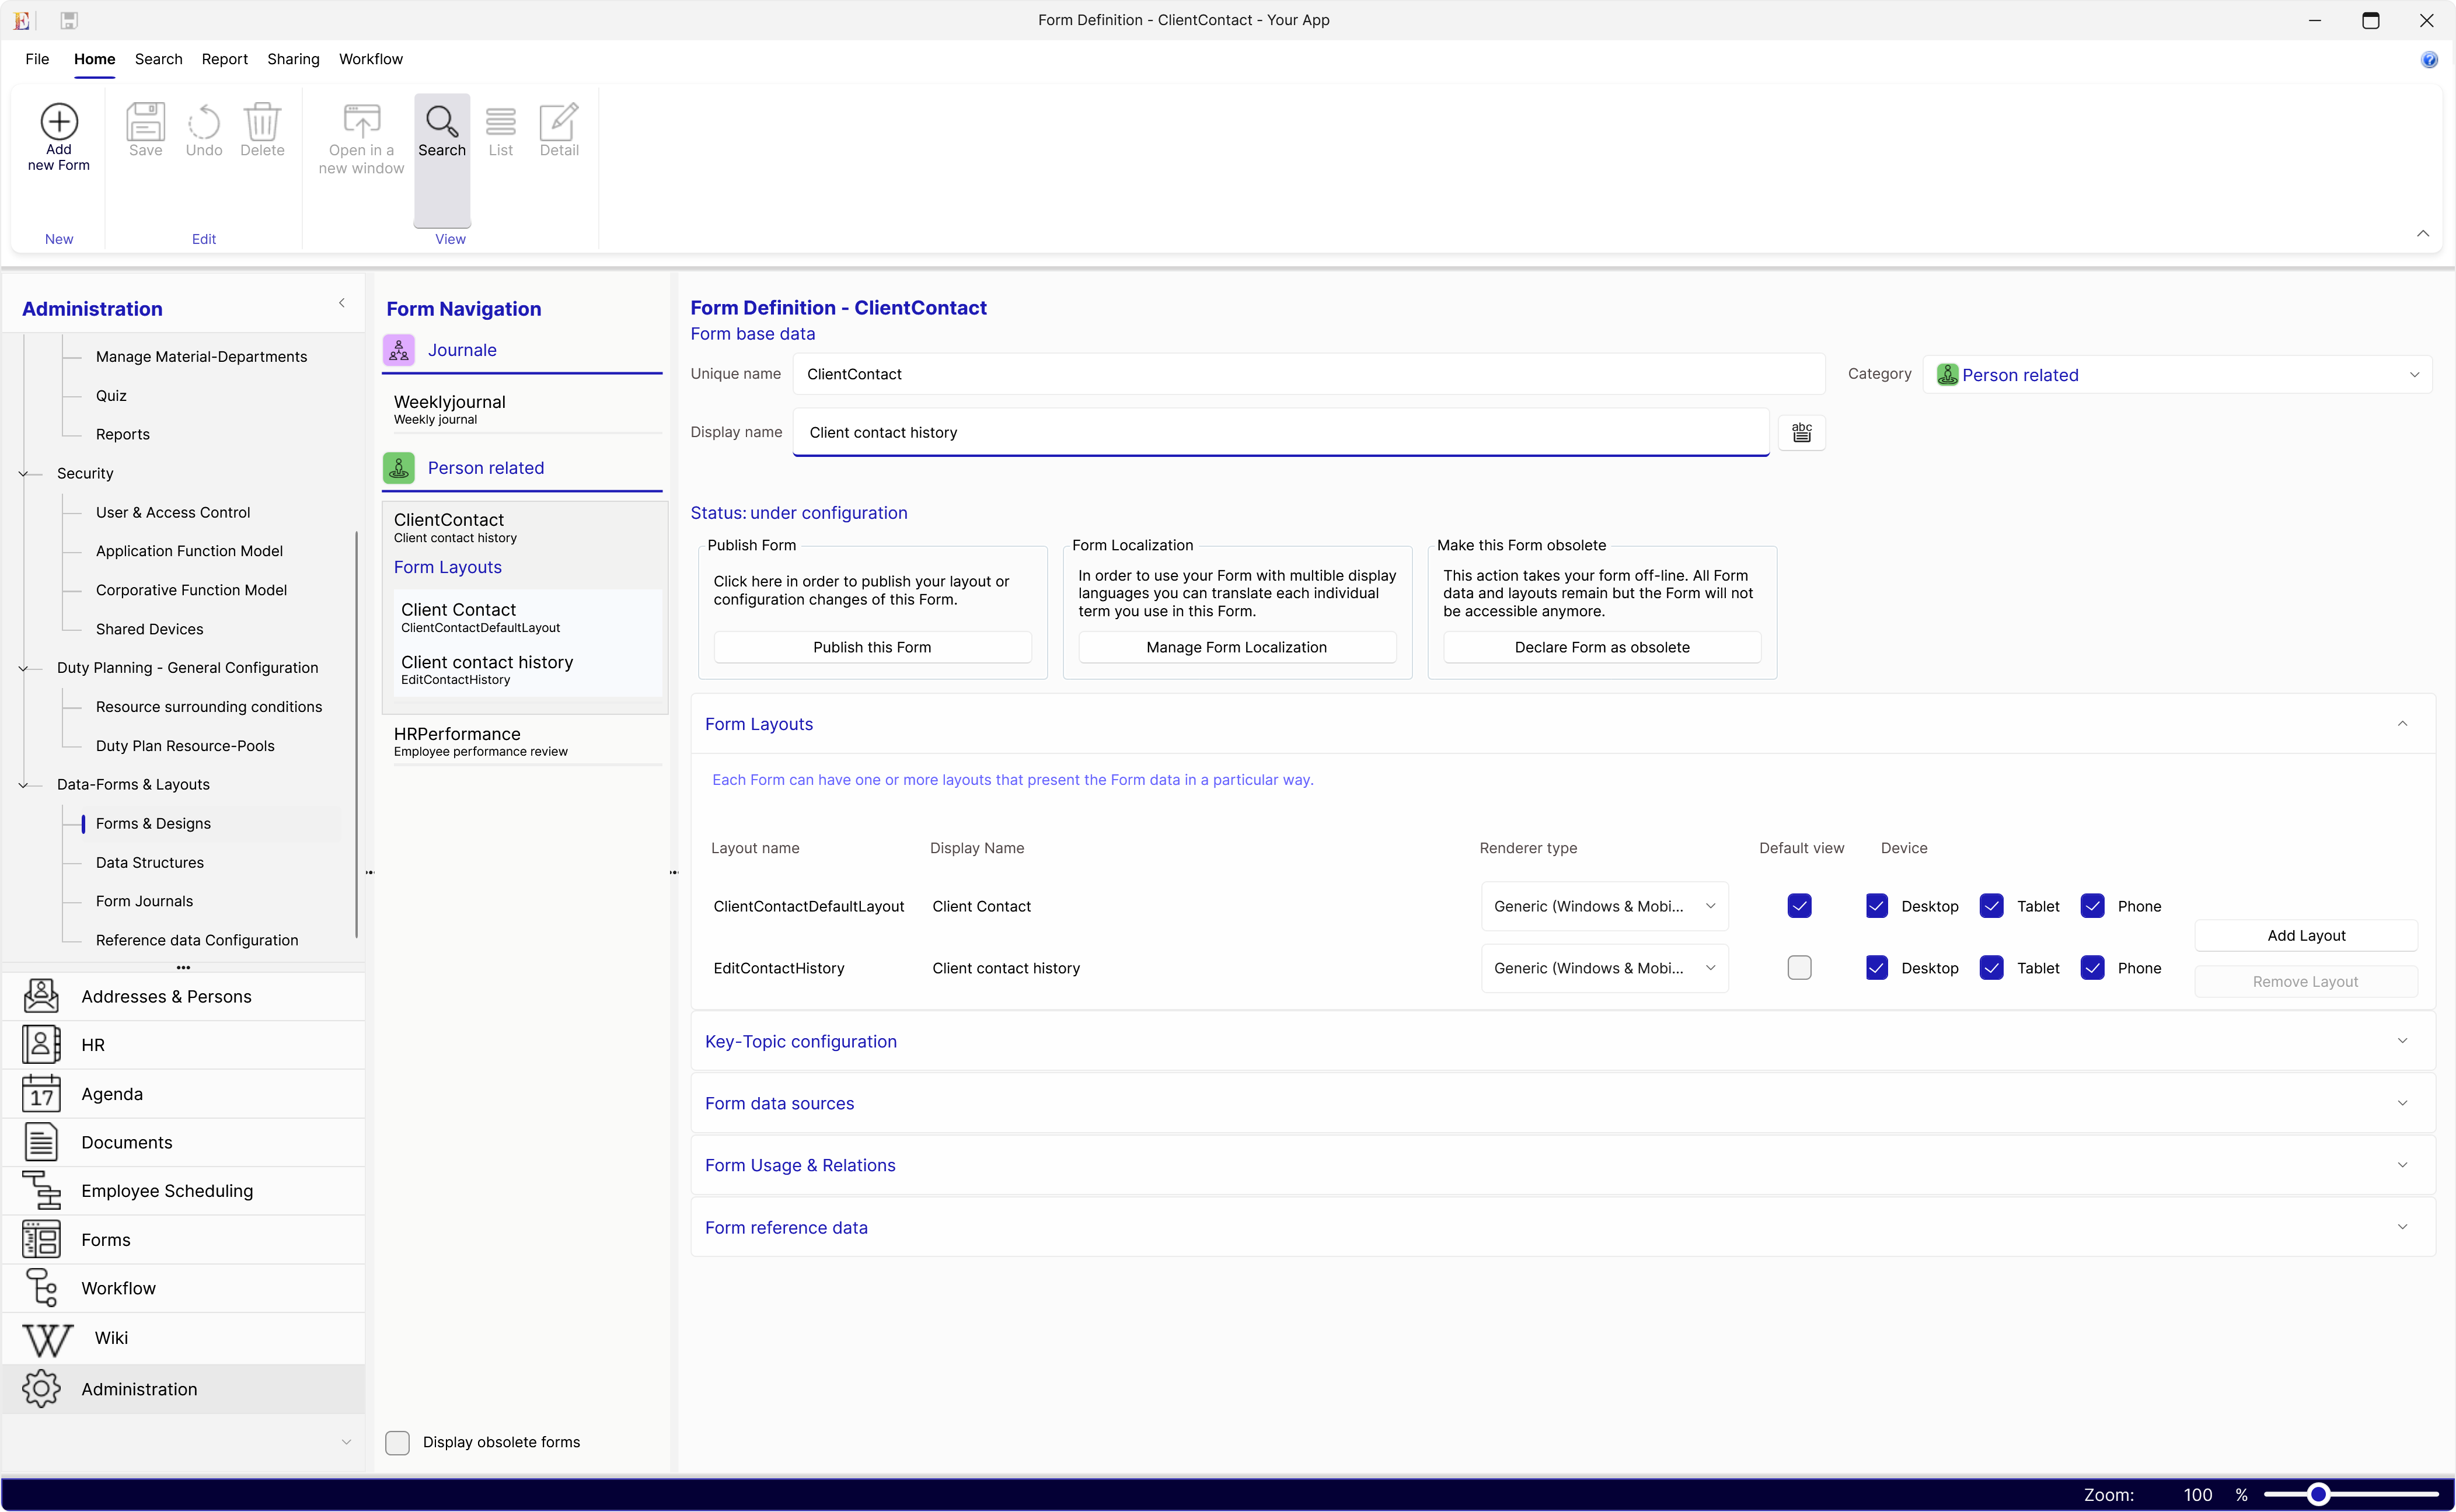Open Renderer type dropdown for ClientContactDefaultLayout
Image resolution: width=2456 pixels, height=1512 pixels.
(x=1604, y=906)
